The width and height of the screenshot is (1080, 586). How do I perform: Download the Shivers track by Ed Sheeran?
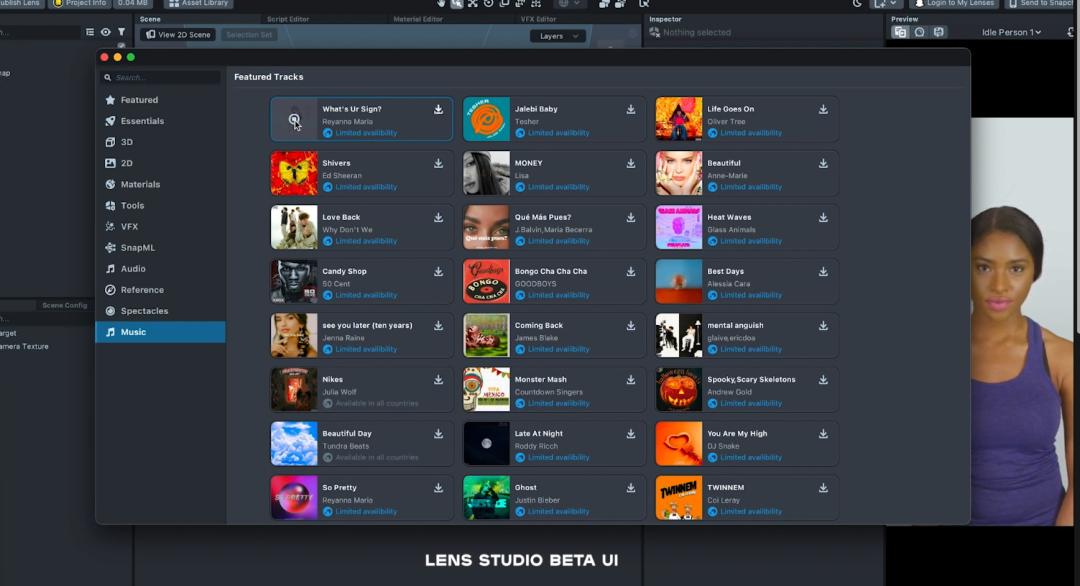[438, 163]
